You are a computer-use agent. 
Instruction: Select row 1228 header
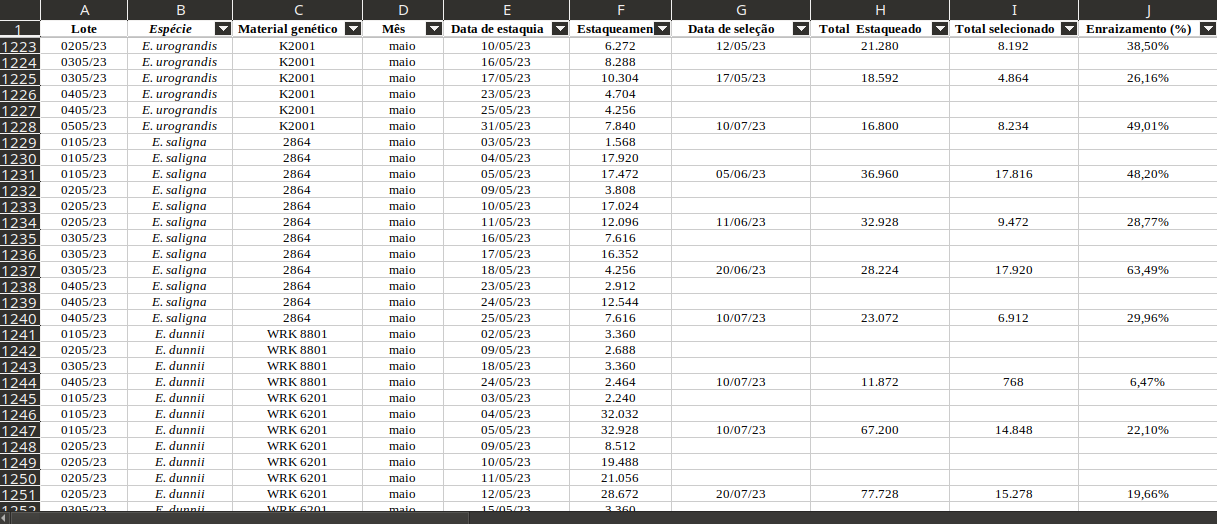[x=20, y=126]
